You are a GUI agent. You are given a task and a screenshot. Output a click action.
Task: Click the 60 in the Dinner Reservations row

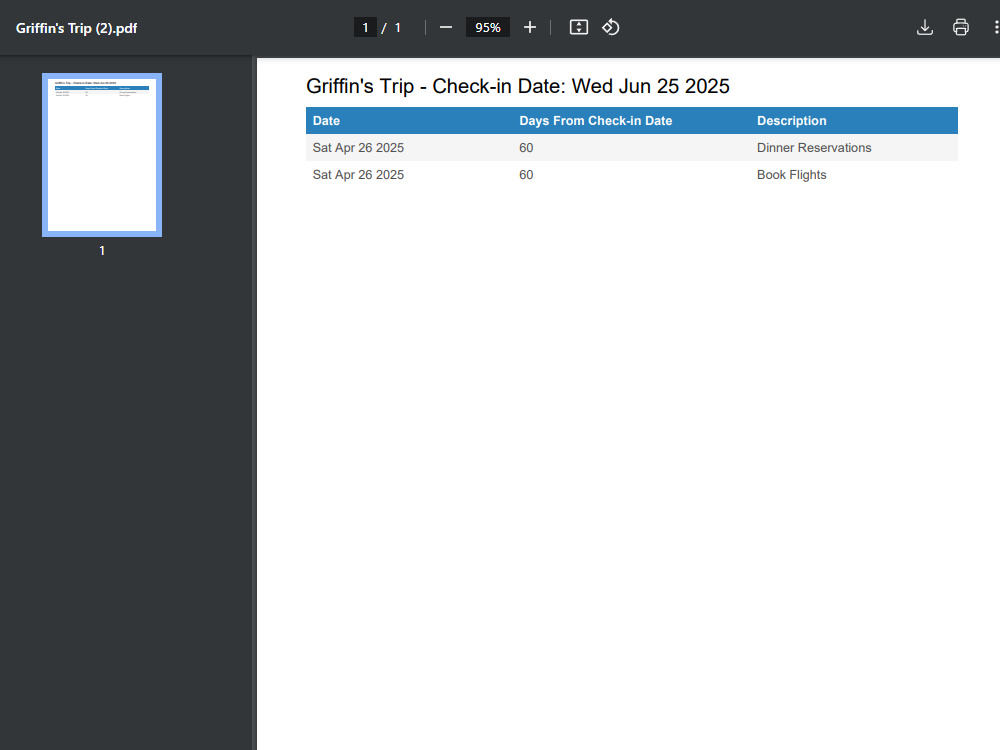click(x=526, y=147)
